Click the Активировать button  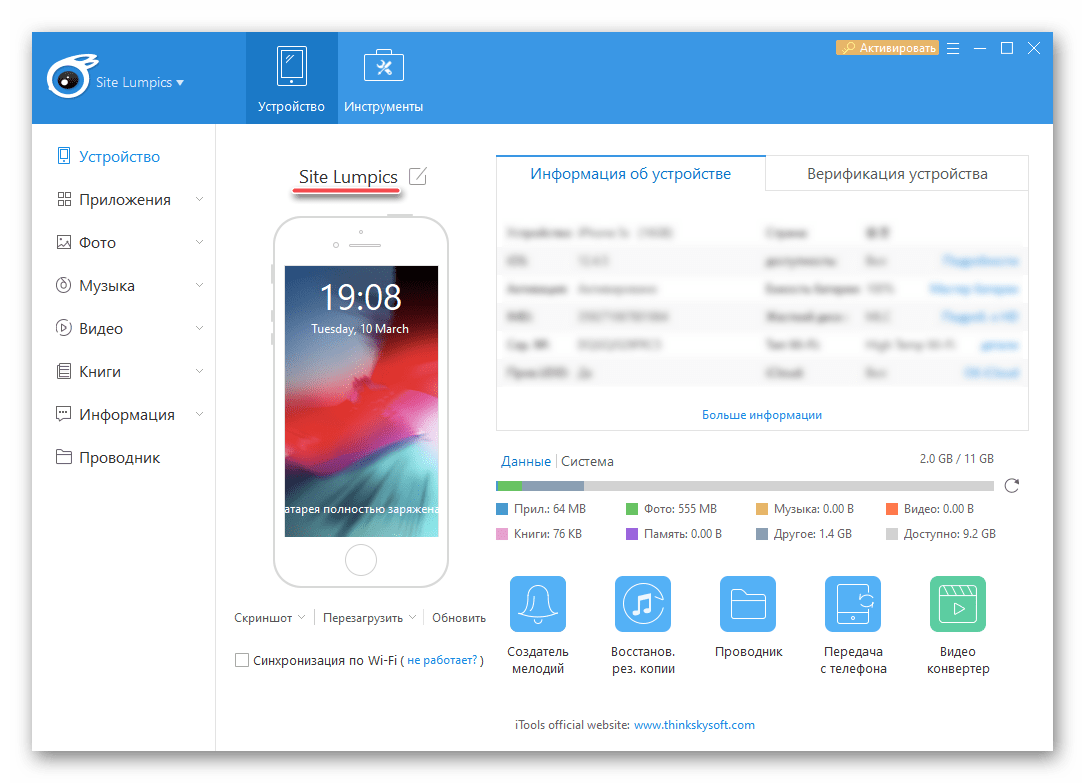tap(887, 48)
